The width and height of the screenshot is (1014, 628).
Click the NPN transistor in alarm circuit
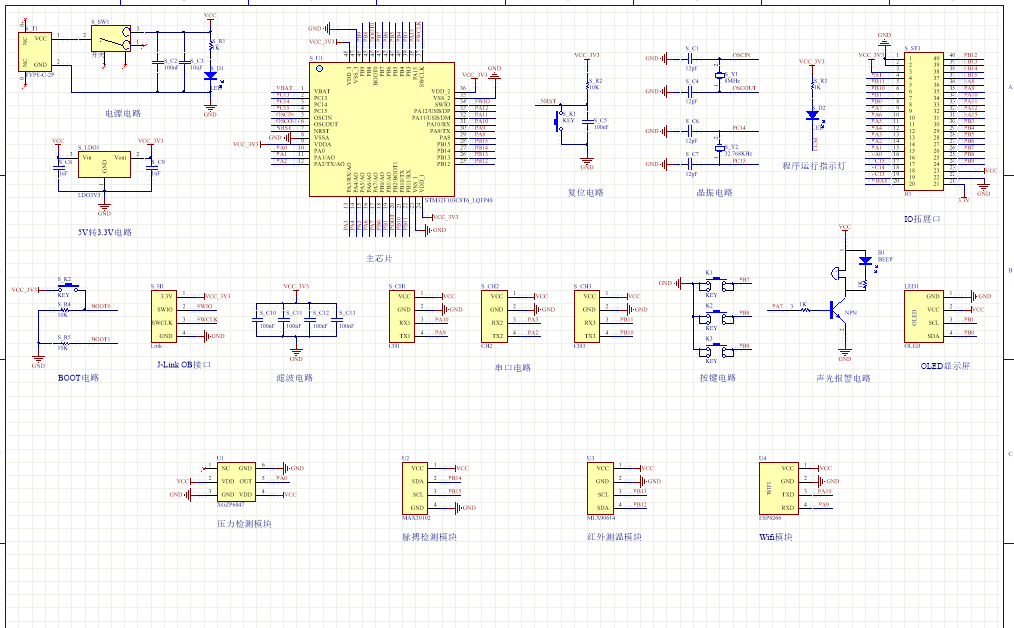(x=841, y=311)
